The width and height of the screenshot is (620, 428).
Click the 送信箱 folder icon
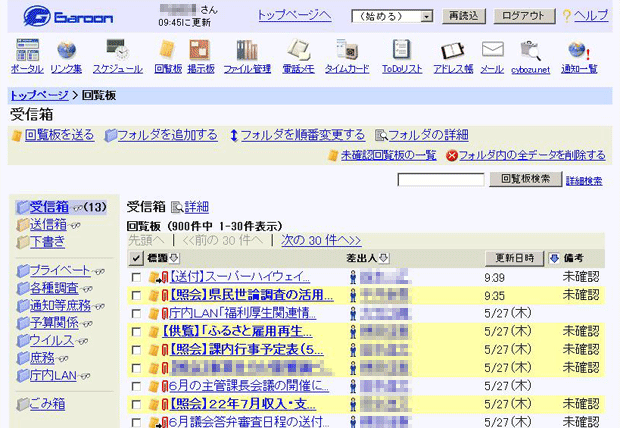point(23,225)
